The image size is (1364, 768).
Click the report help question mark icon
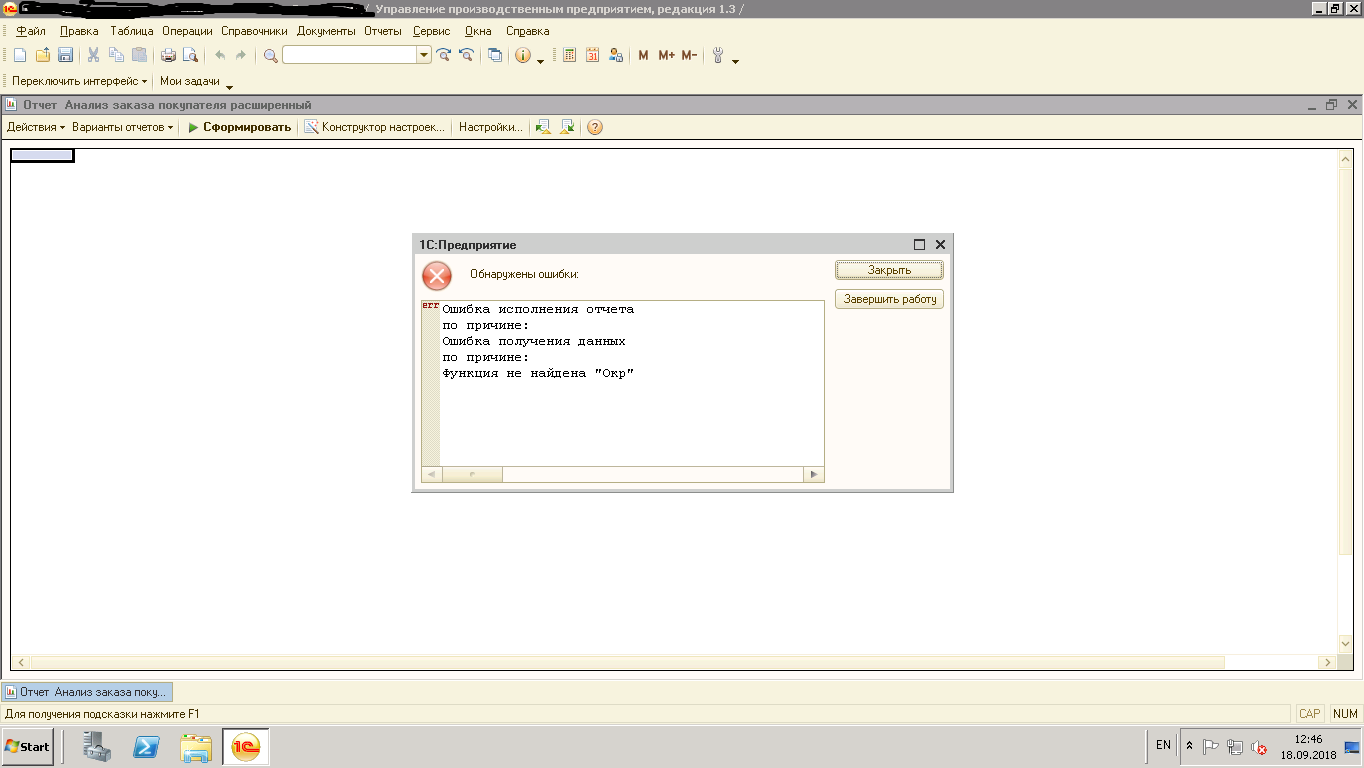(x=595, y=127)
